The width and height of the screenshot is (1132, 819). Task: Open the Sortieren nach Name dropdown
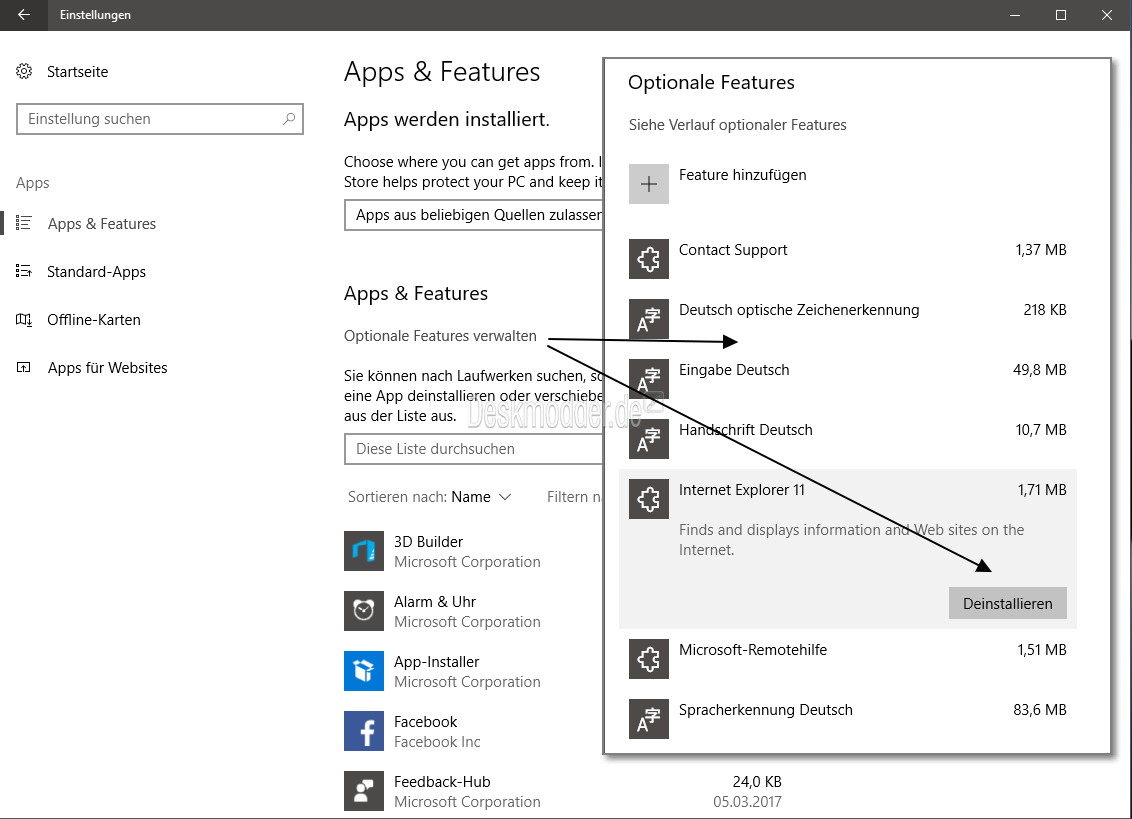[430, 497]
